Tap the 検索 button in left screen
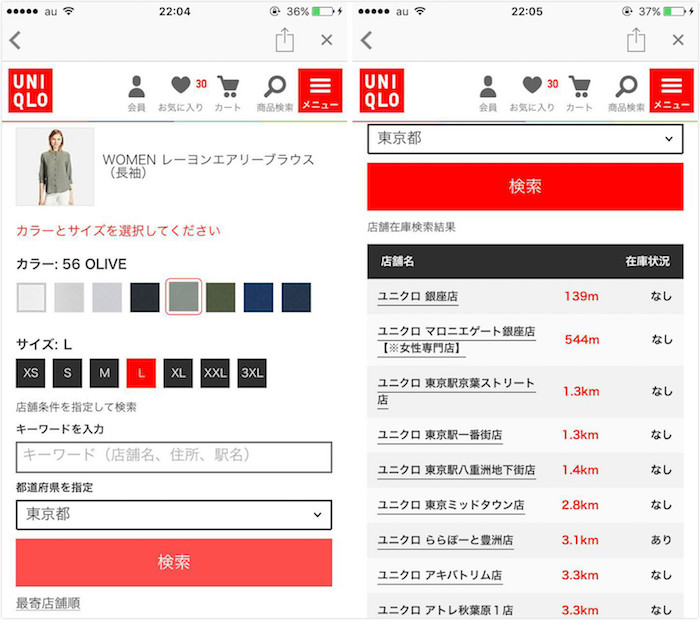Viewport: 700px width, 620px height. [x=174, y=562]
